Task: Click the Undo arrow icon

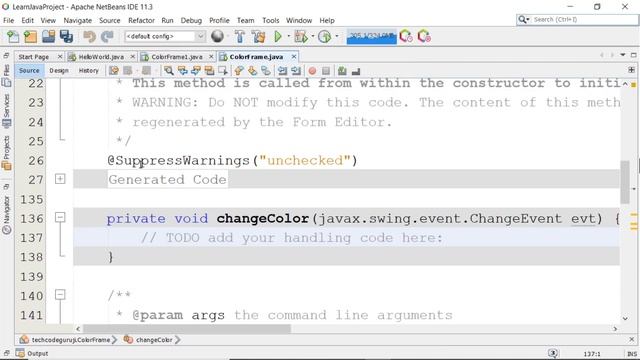Action: (x=89, y=37)
